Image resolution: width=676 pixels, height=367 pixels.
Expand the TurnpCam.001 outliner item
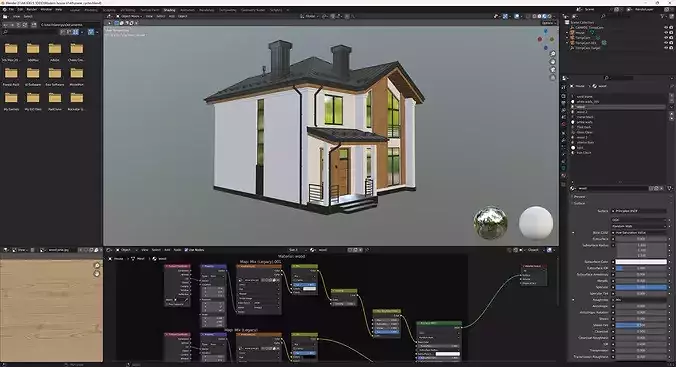(567, 43)
